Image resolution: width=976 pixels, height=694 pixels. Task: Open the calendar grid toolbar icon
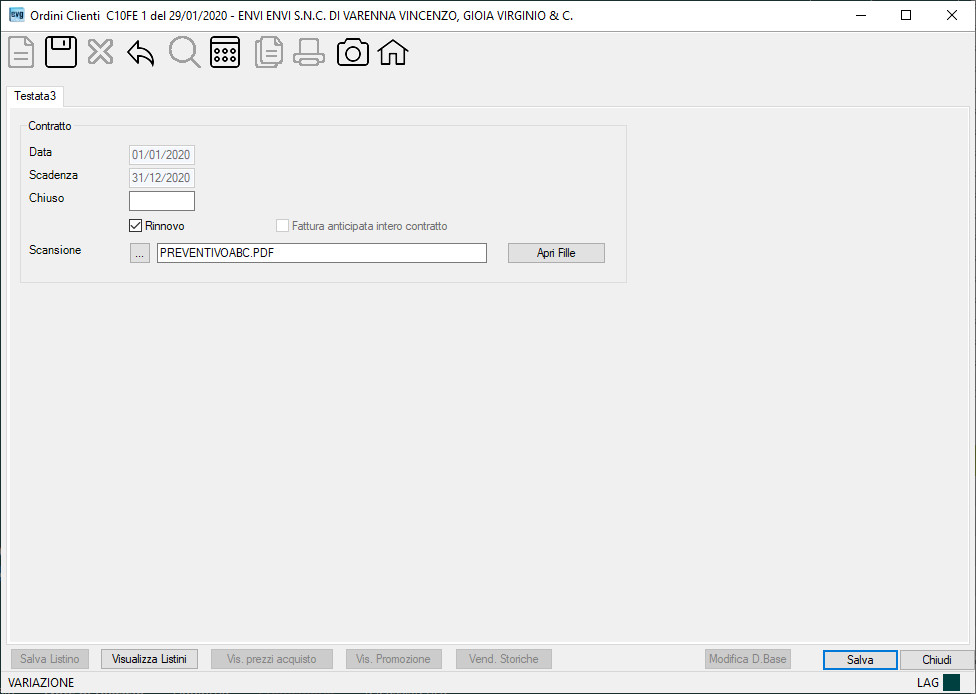click(x=225, y=52)
